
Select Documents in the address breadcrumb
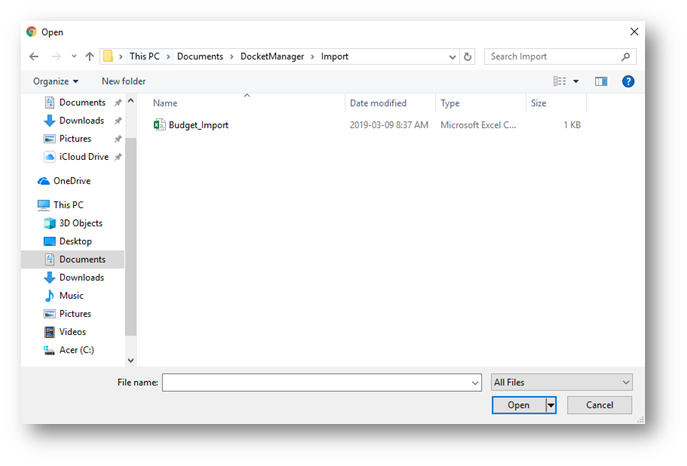200,56
